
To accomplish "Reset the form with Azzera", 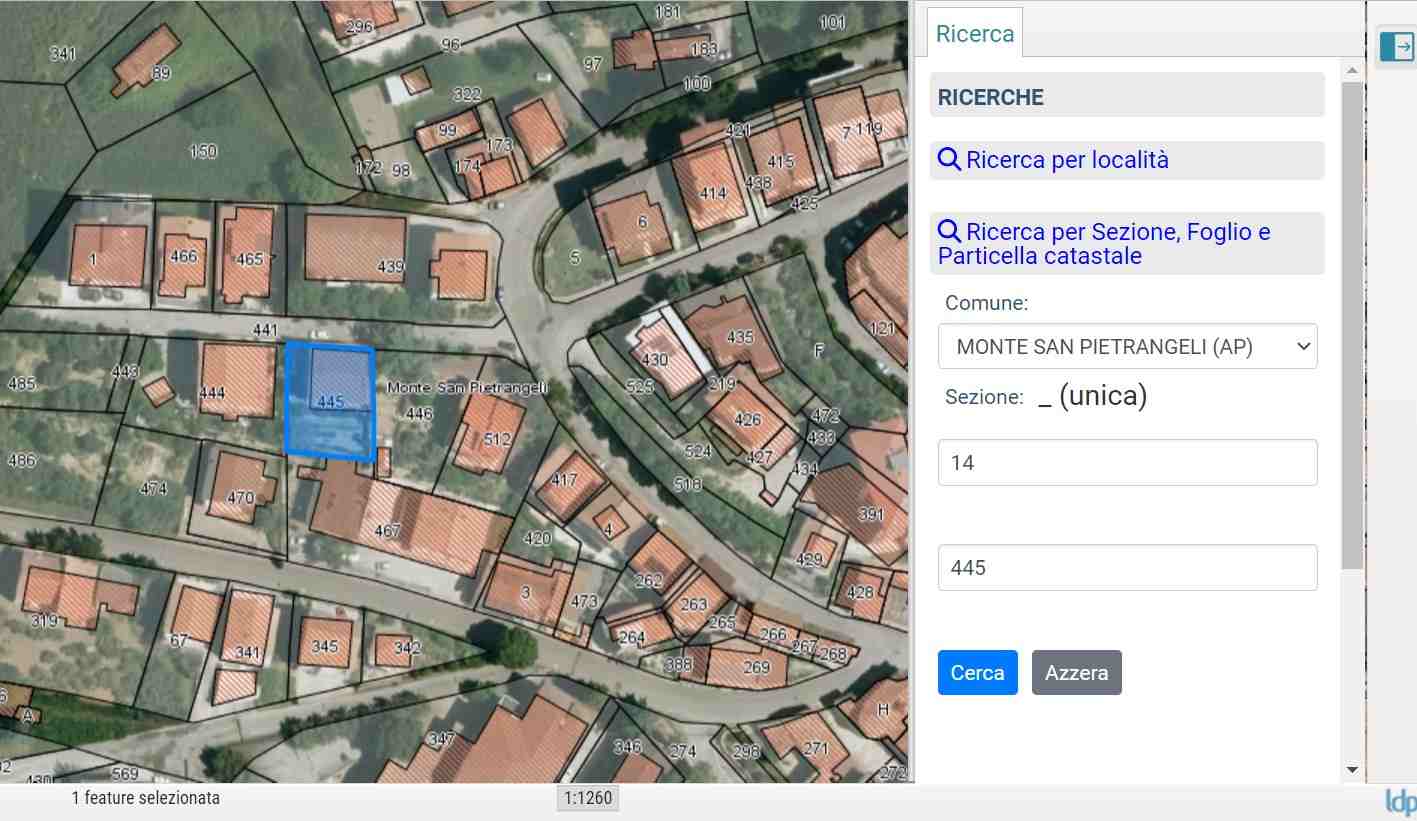I will (1076, 673).
